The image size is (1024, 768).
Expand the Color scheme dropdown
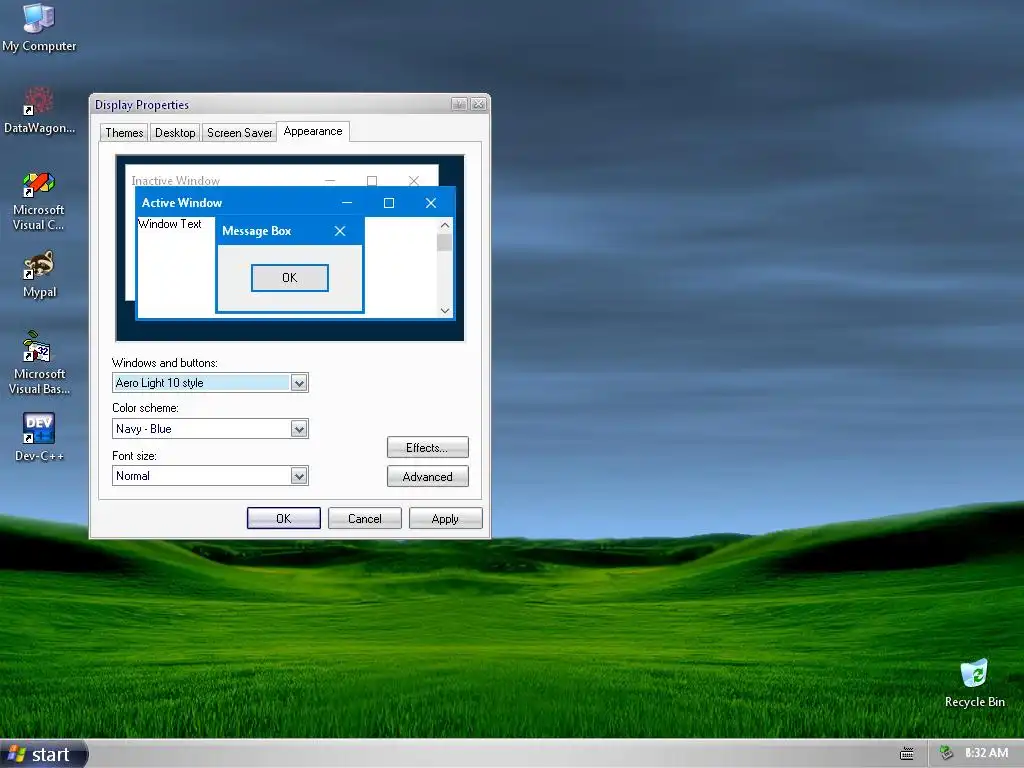click(299, 429)
